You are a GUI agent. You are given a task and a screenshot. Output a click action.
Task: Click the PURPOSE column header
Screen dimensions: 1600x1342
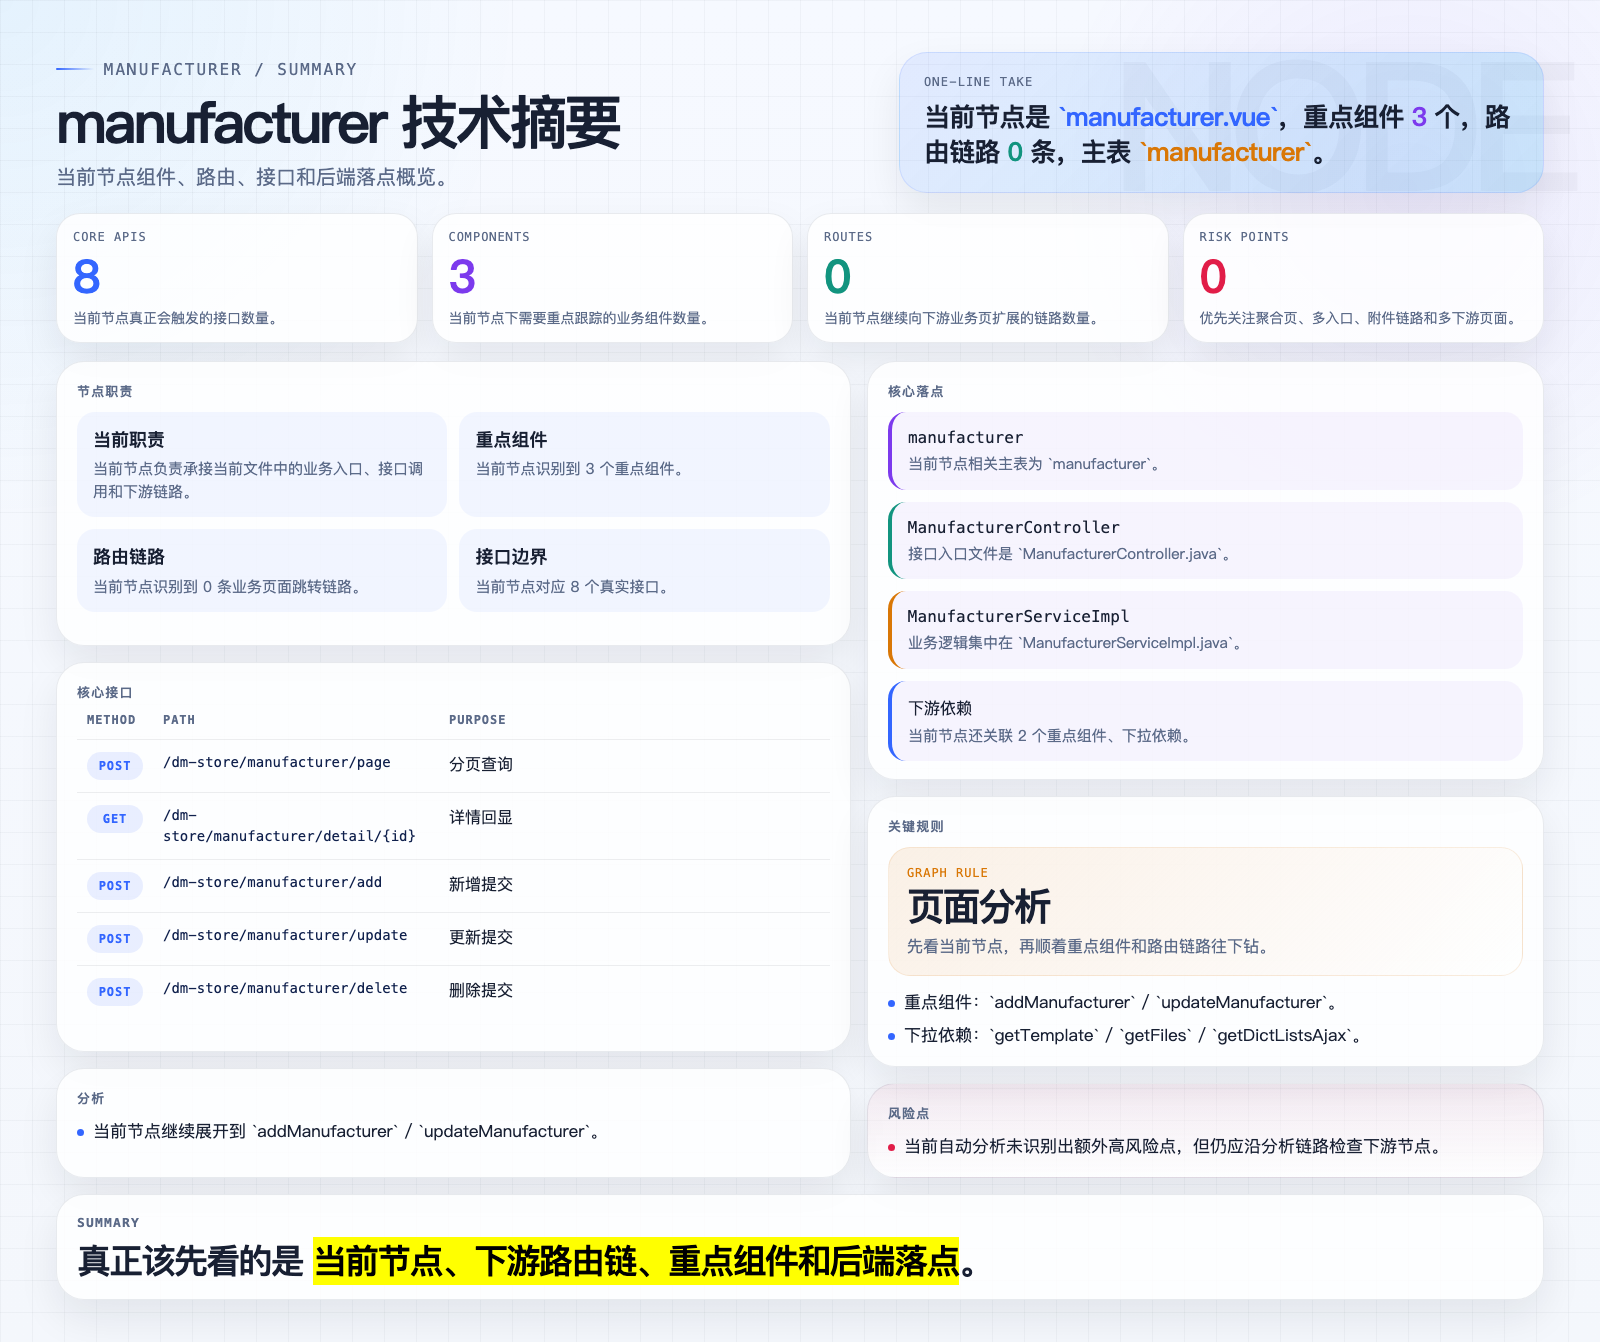coord(477,720)
